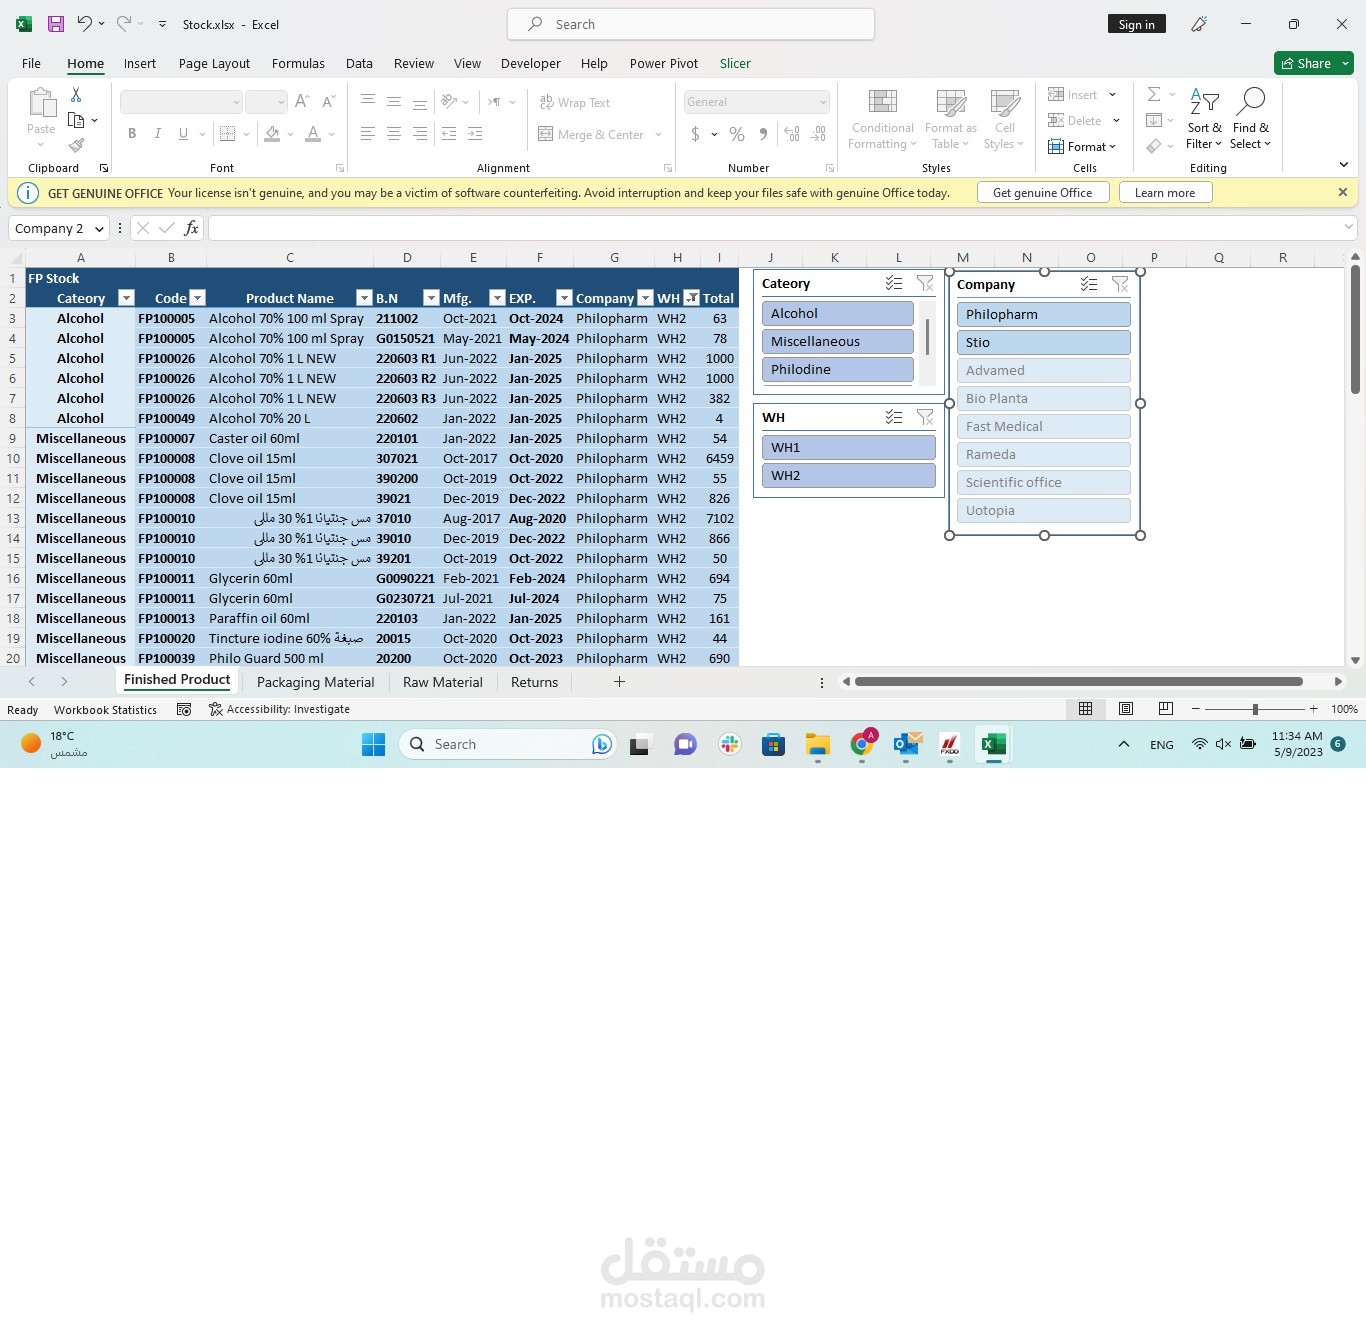Click the Fill Color bucket icon
Image resolution: width=1366 pixels, height=1340 pixels.
pyautogui.click(x=272, y=133)
